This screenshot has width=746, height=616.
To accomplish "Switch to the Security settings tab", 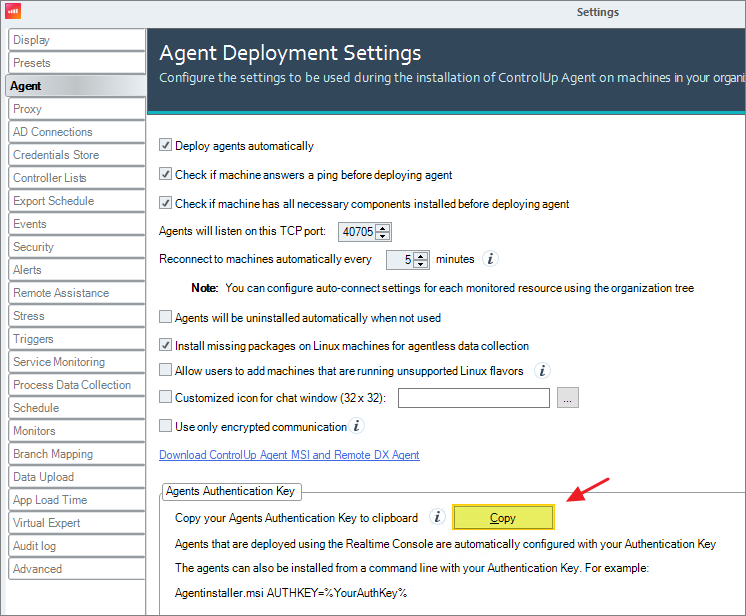I will [x=76, y=247].
